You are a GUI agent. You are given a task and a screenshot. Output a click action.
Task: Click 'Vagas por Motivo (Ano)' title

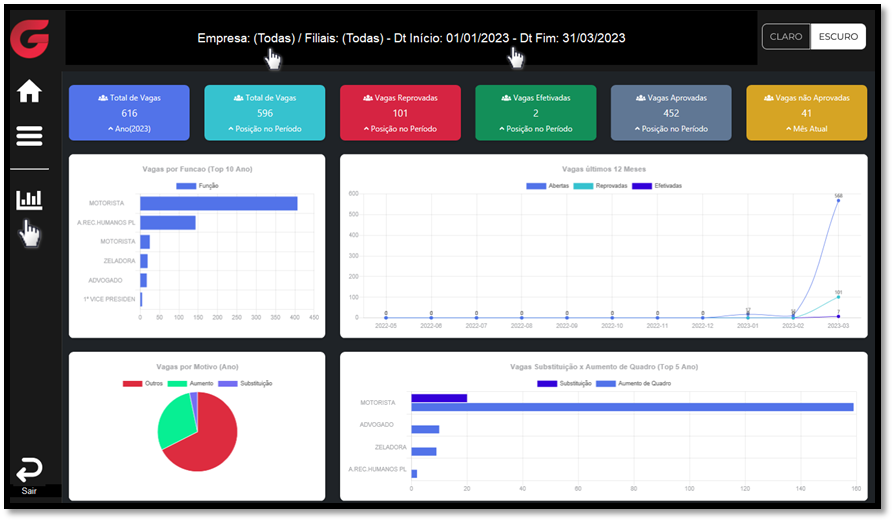tap(197, 367)
